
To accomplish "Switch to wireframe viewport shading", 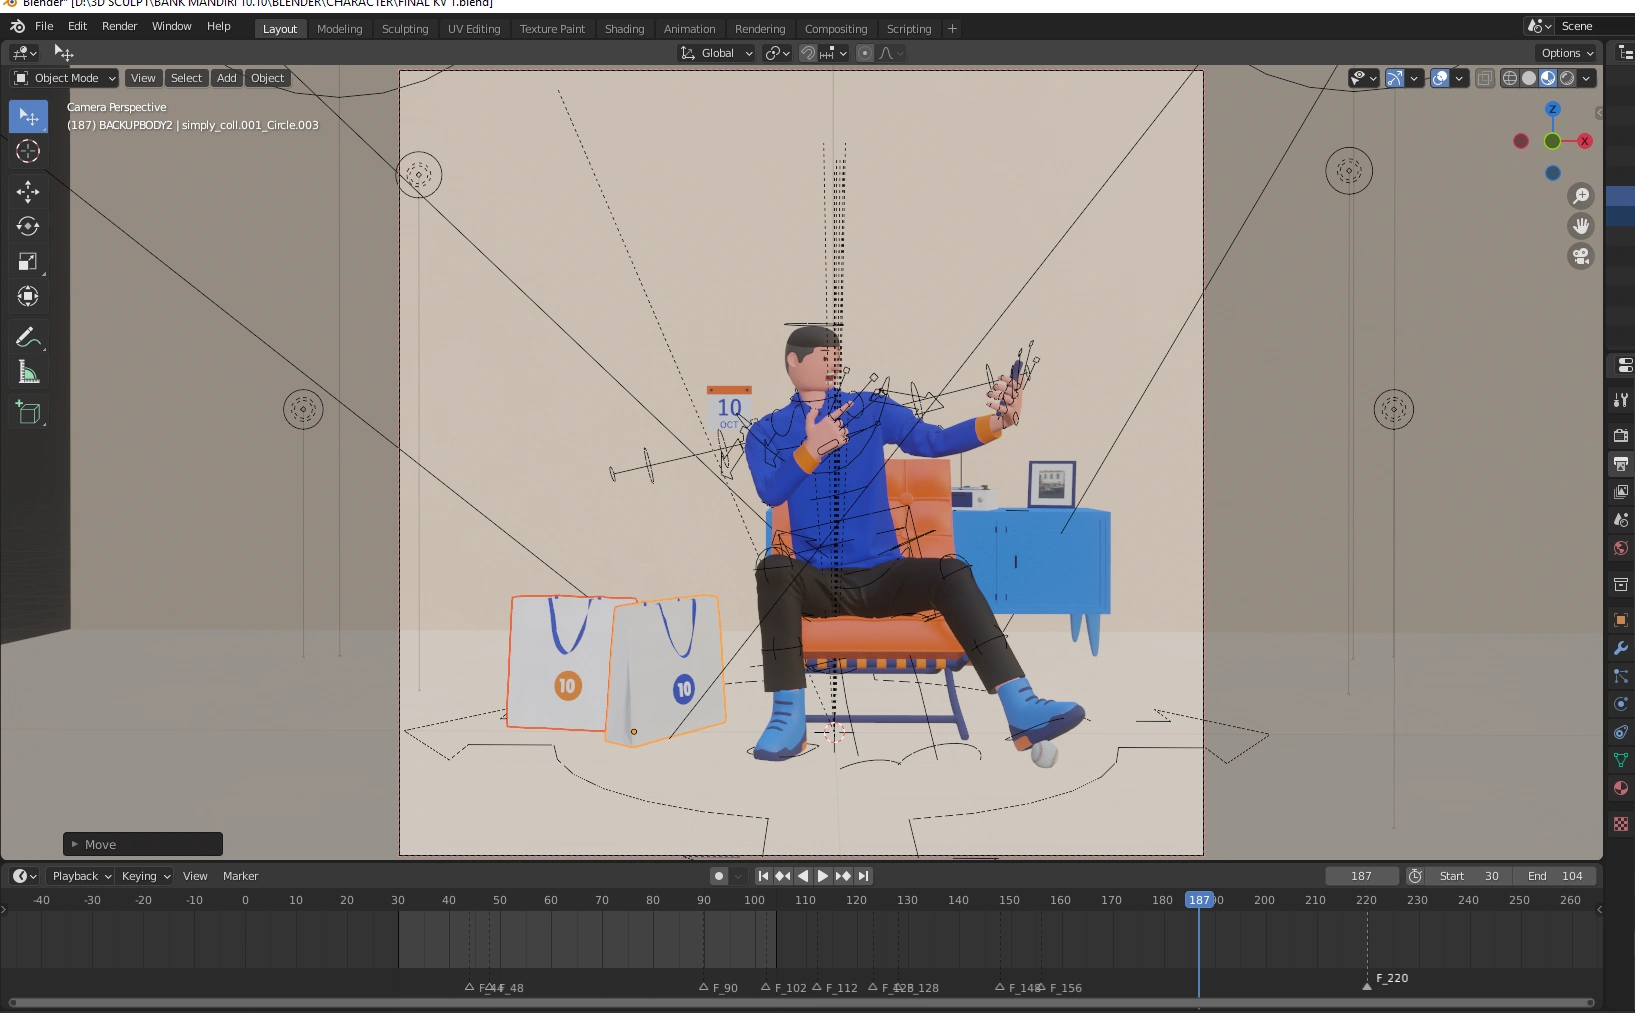I will click(x=1510, y=78).
